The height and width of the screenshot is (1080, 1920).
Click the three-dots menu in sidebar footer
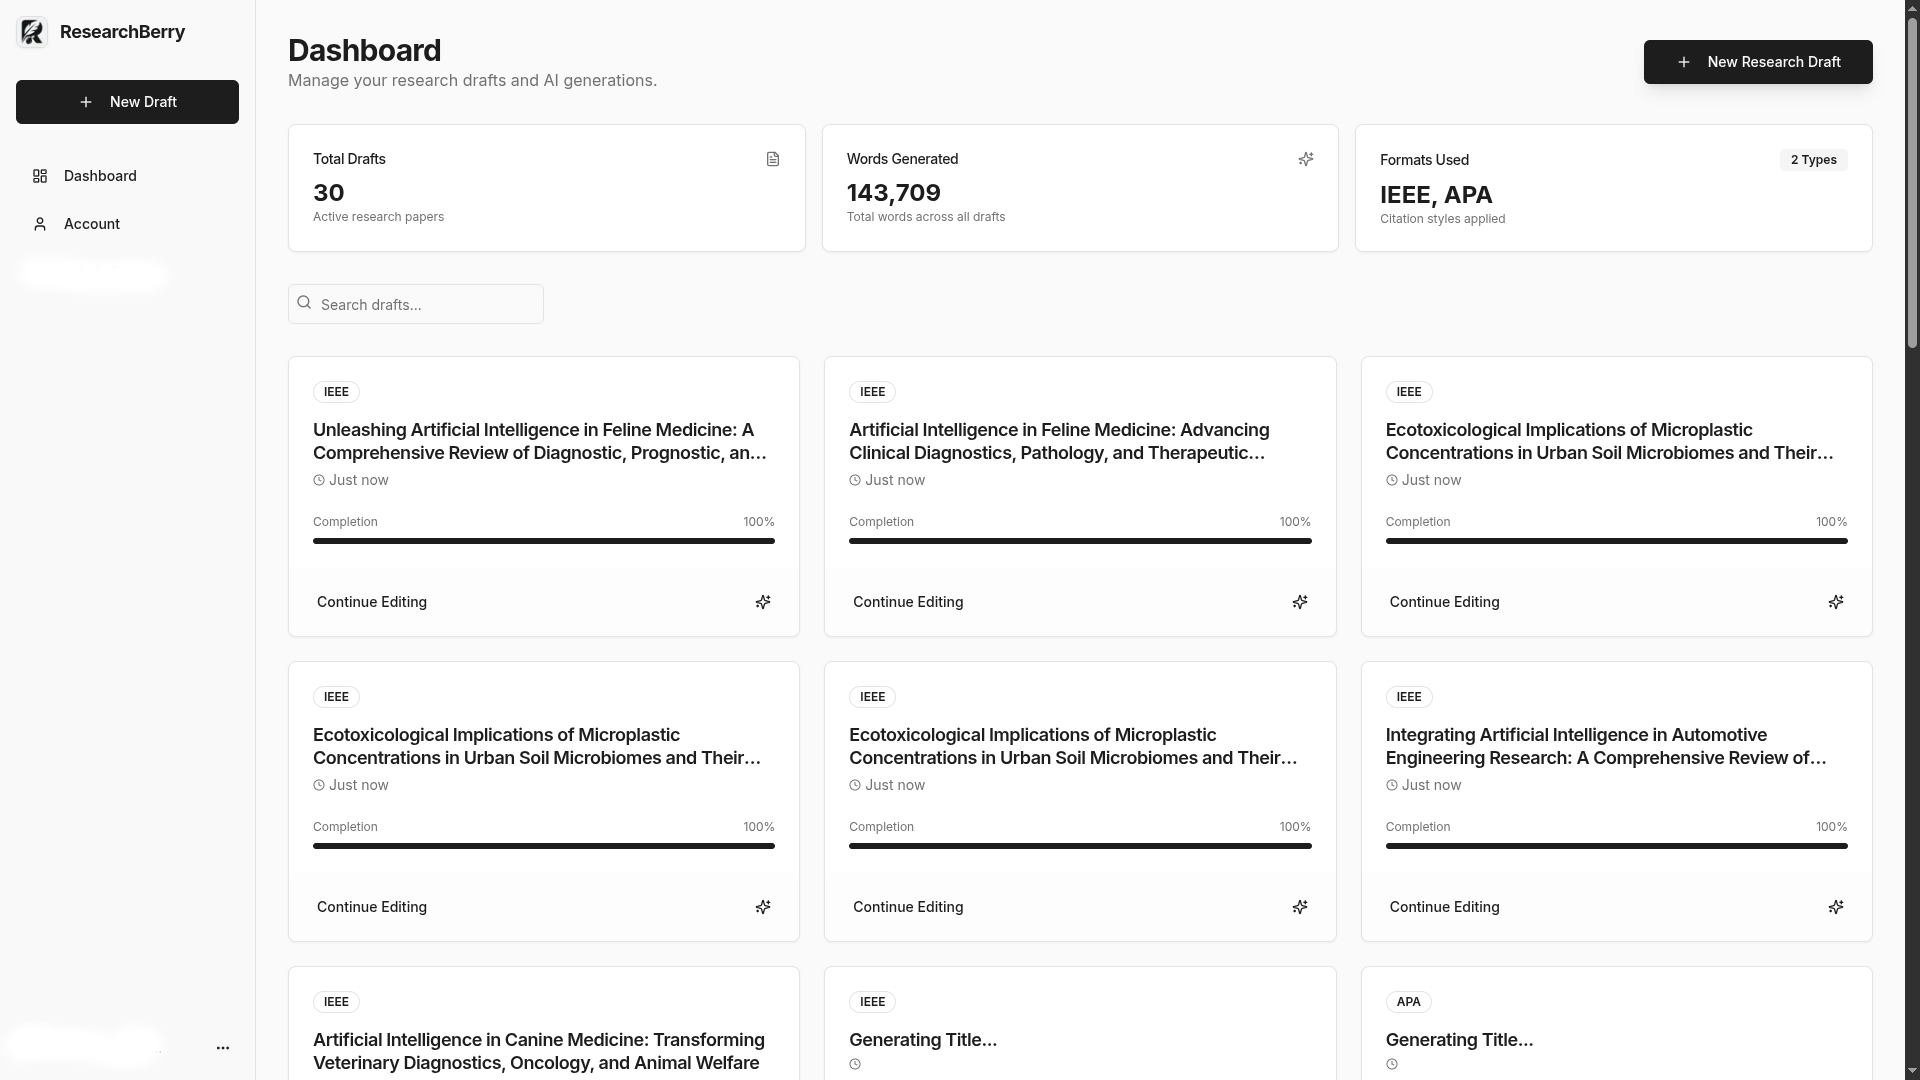(x=223, y=1048)
